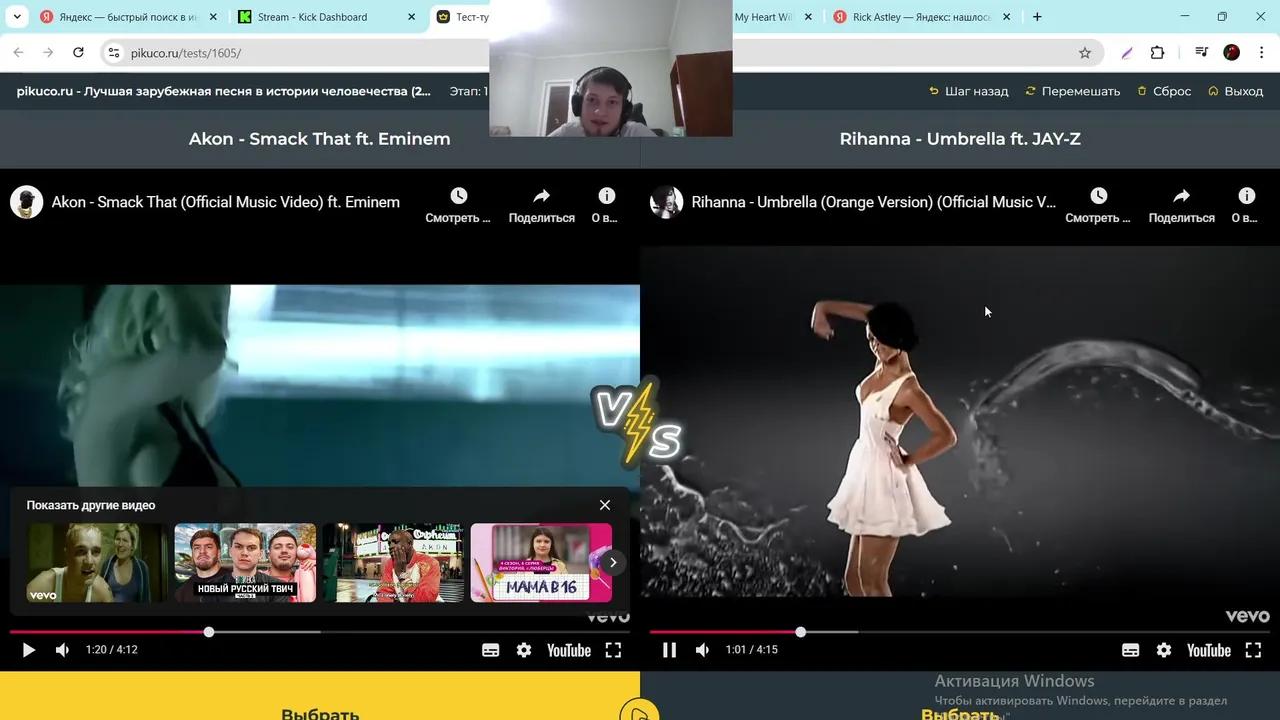This screenshot has height=720, width=1280.
Task: Seek on the Akon video progress bar
Action: (320, 632)
